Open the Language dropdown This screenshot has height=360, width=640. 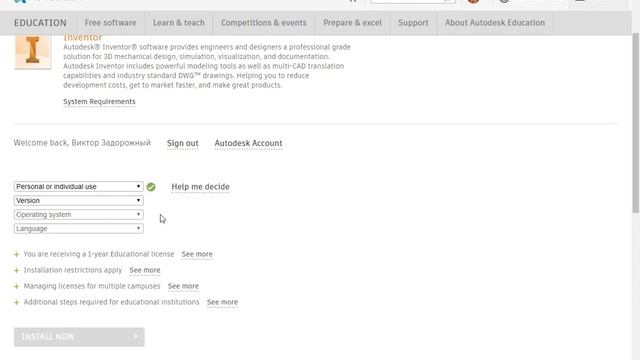(x=78, y=229)
